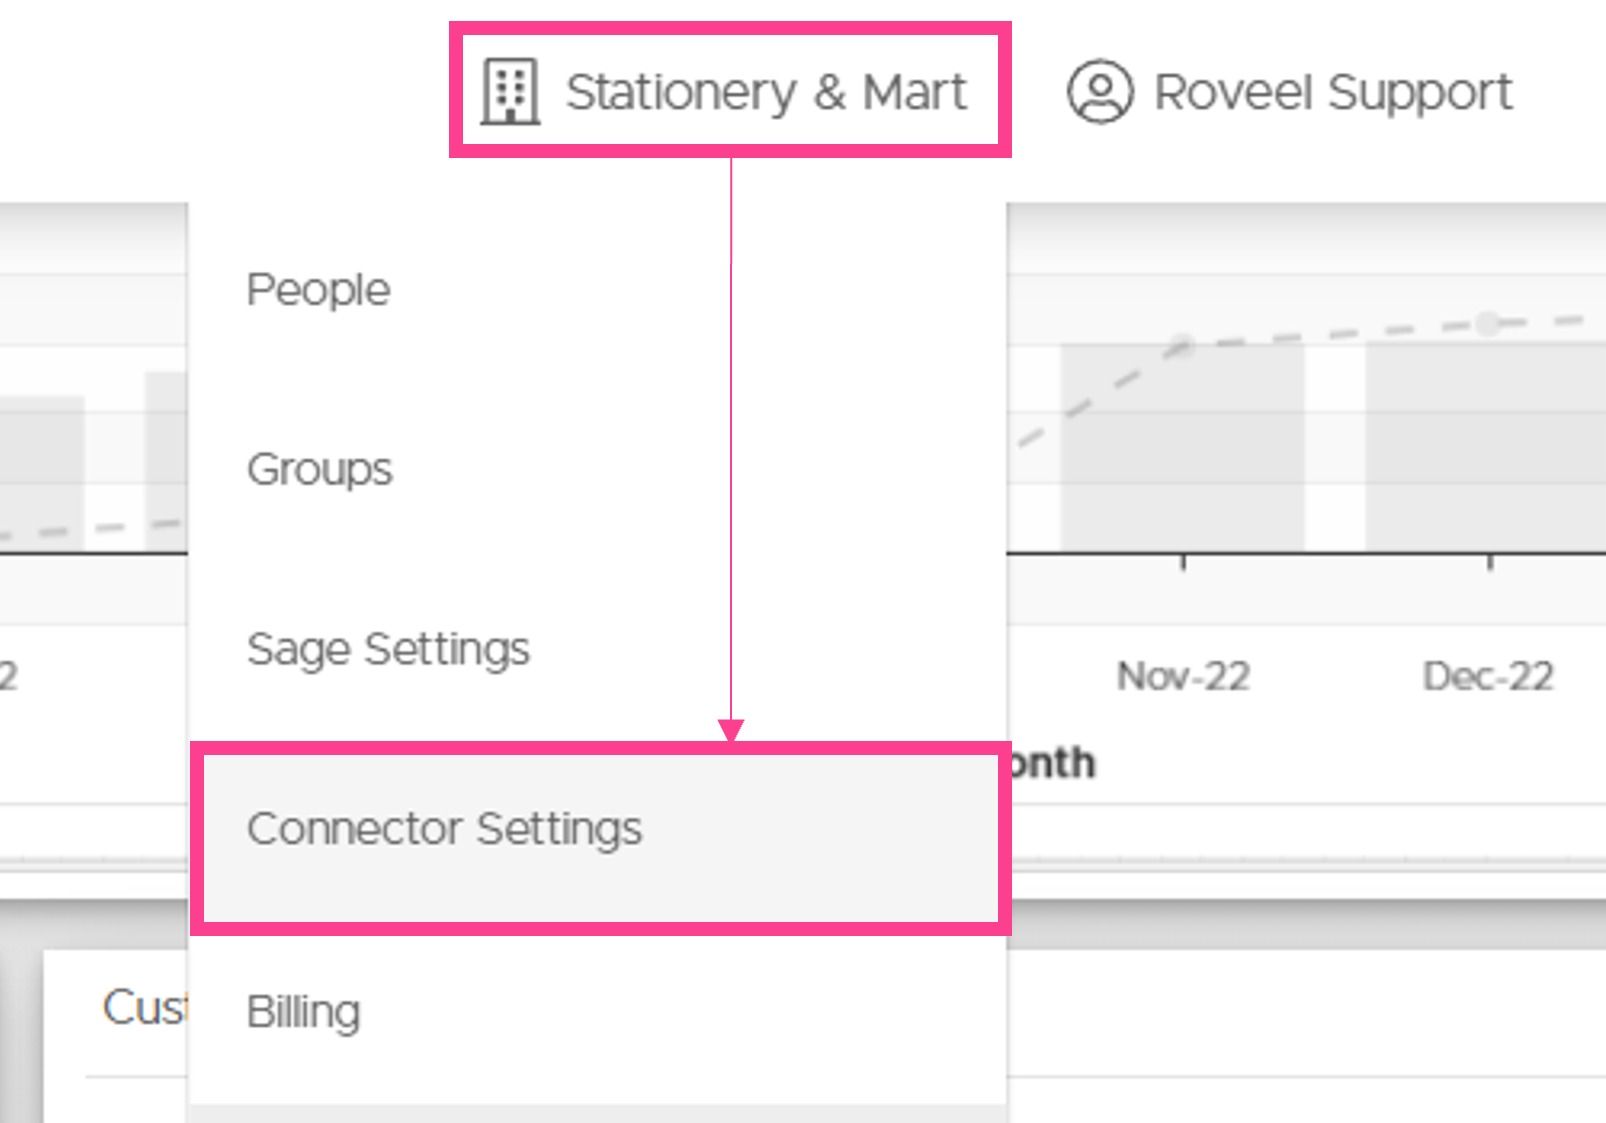Click the Nov-22 axis label
Screen dimensions: 1606x1123
[x=1184, y=677]
